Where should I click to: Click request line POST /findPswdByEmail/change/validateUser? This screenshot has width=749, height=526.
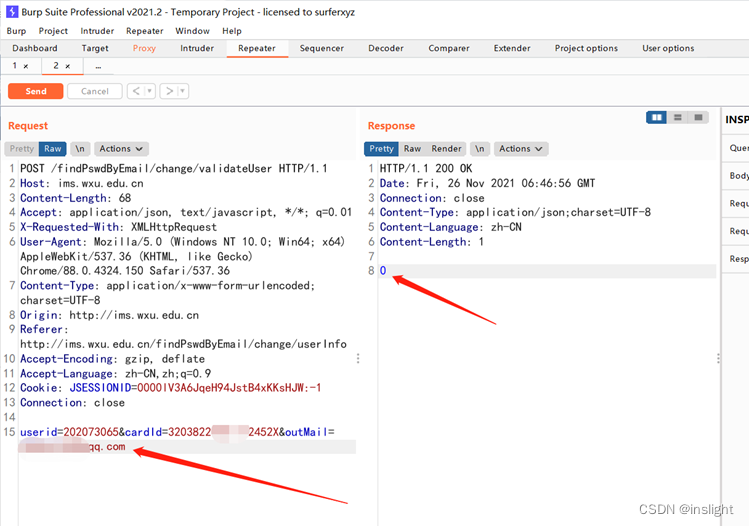pos(174,169)
